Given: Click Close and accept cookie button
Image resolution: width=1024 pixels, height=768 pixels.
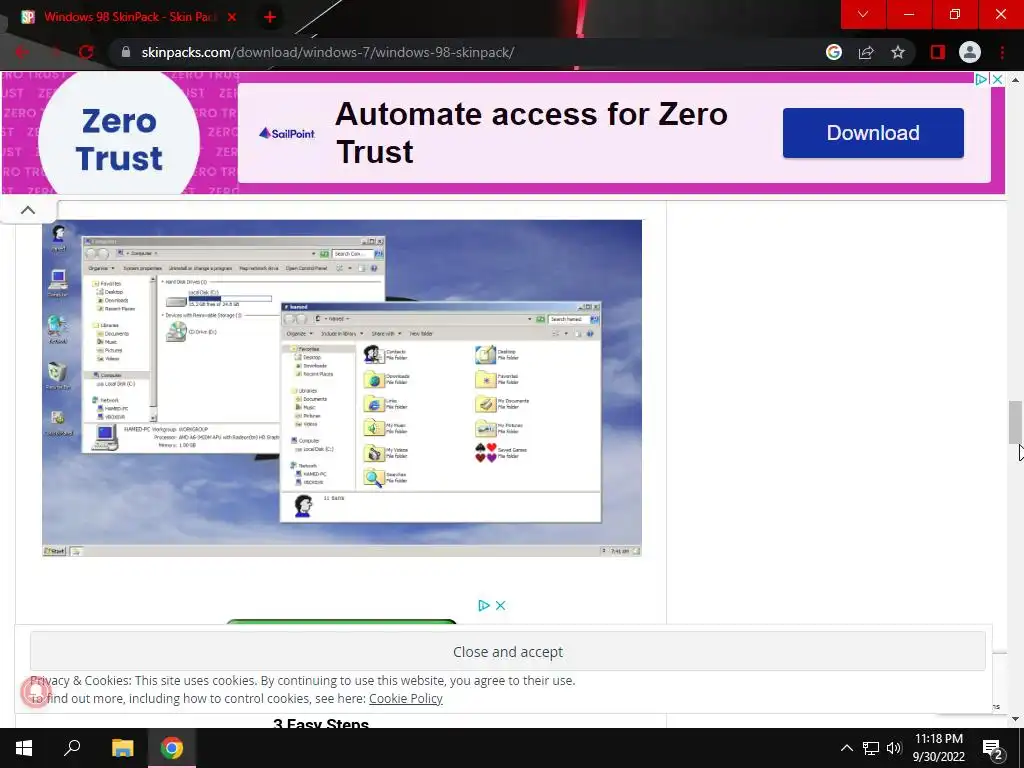Looking at the screenshot, I should [x=507, y=651].
